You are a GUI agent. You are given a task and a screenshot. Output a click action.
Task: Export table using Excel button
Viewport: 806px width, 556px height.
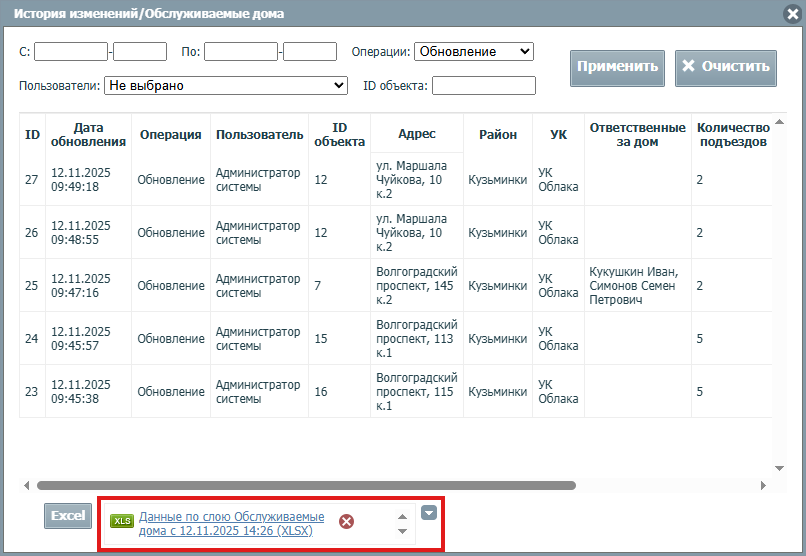(x=68, y=515)
